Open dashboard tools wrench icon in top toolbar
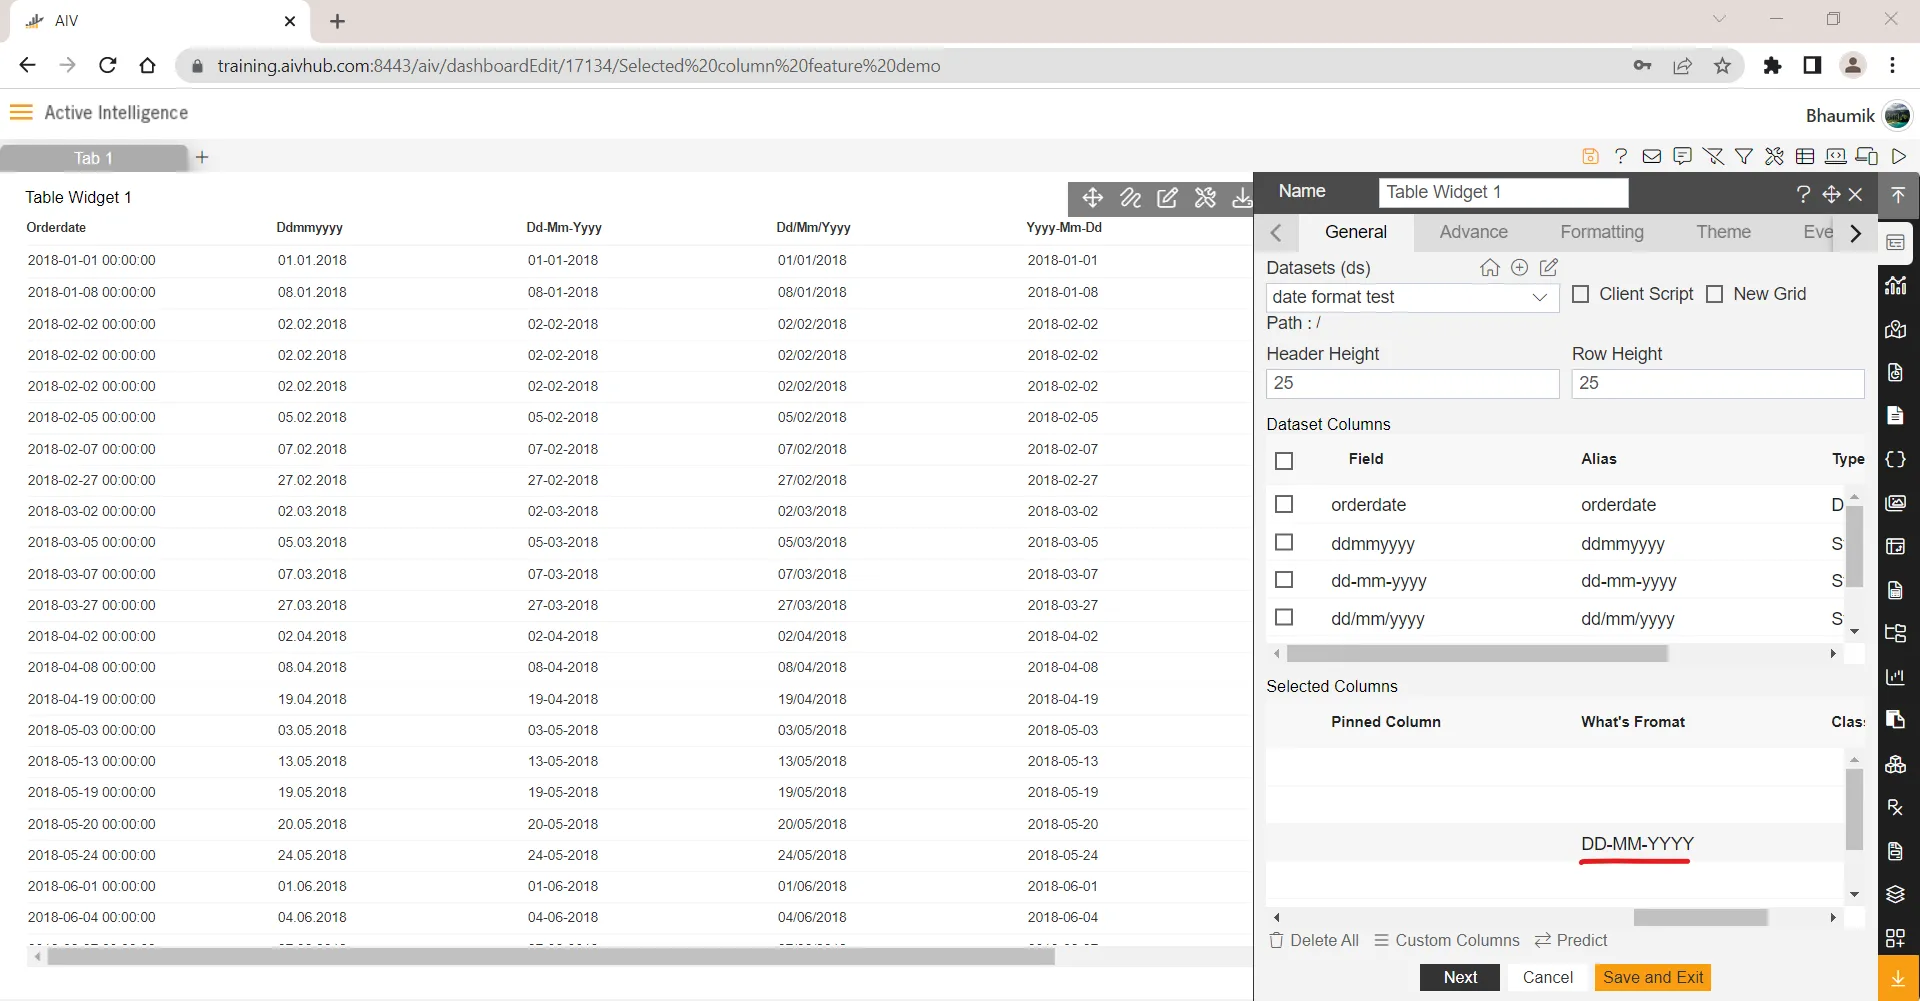The height and width of the screenshot is (1001, 1920). pyautogui.click(x=1774, y=156)
